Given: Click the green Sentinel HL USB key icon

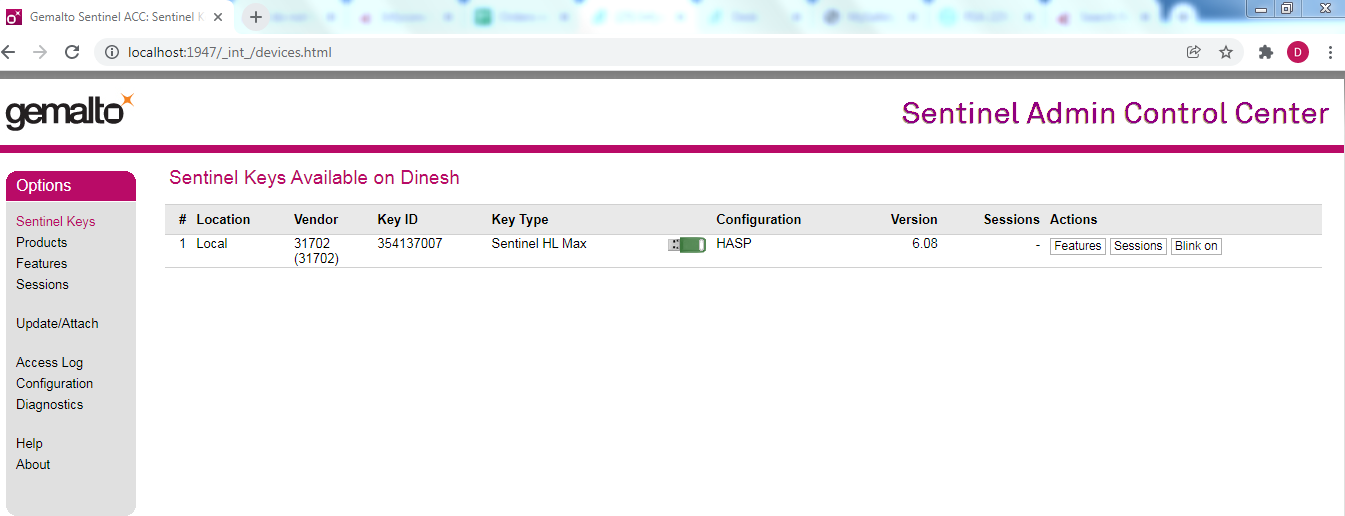Looking at the screenshot, I should pyautogui.click(x=687, y=245).
